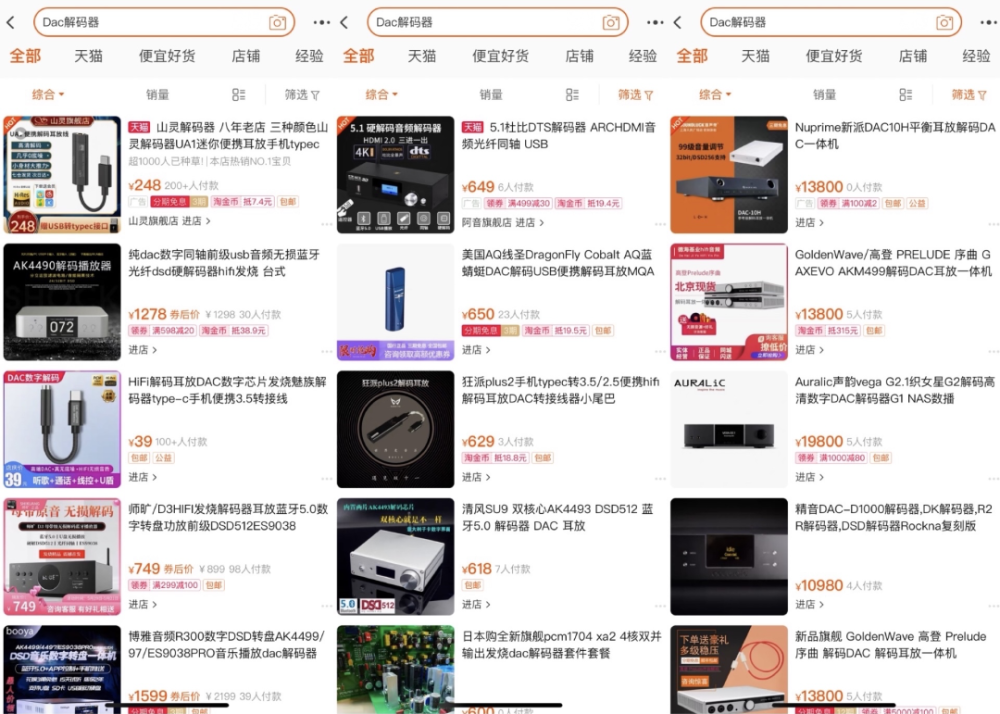Viewport: 1000px width, 714px height.
Task: Switch to the 天猫 tab on the left screen
Action: click(89, 56)
